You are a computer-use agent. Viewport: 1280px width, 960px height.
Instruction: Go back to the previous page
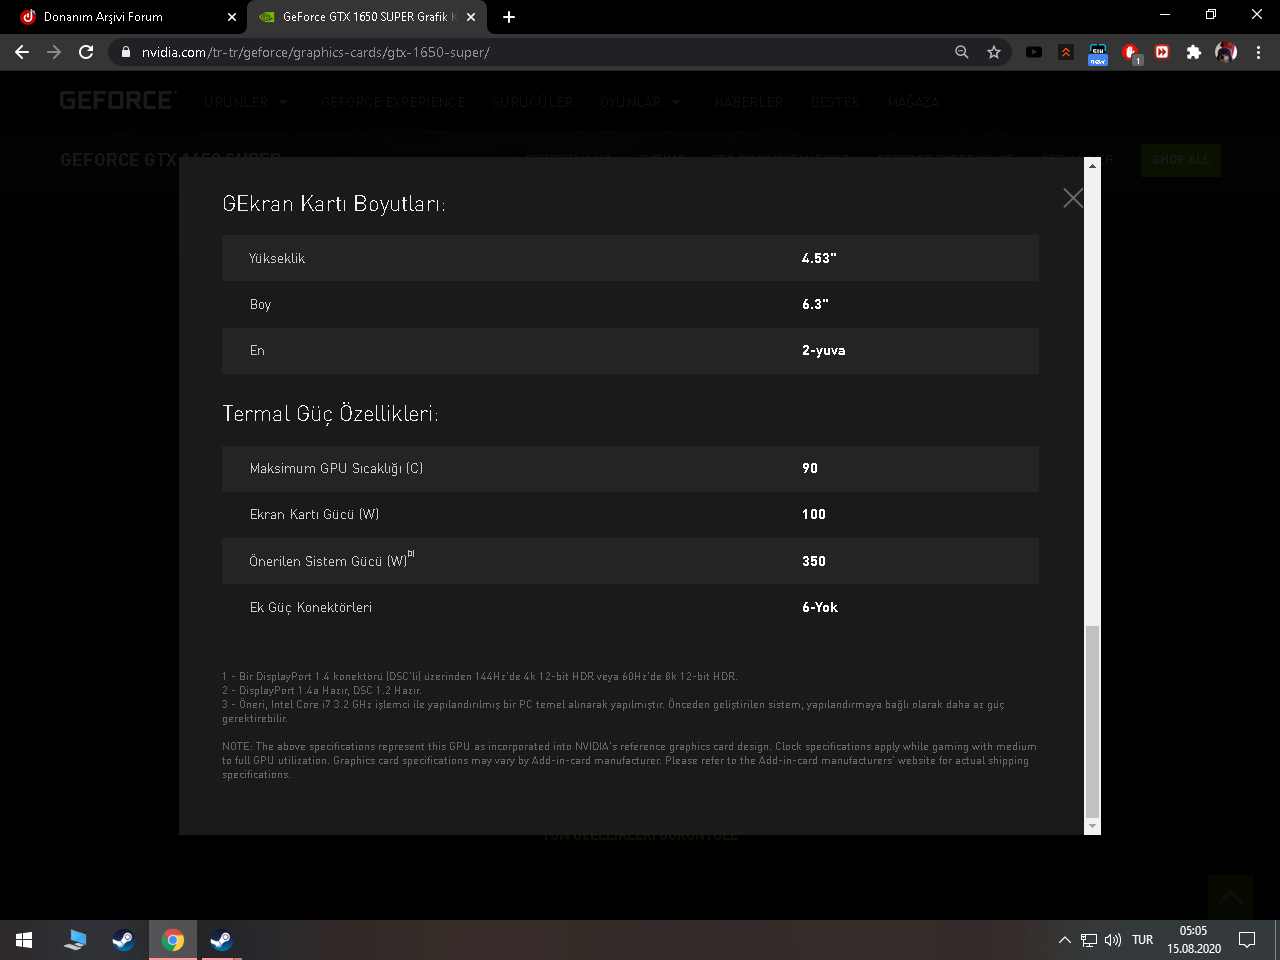coord(22,52)
